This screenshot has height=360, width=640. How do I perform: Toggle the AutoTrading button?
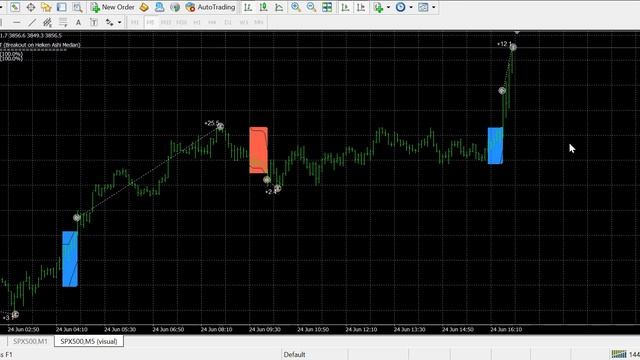pyautogui.click(x=210, y=7)
